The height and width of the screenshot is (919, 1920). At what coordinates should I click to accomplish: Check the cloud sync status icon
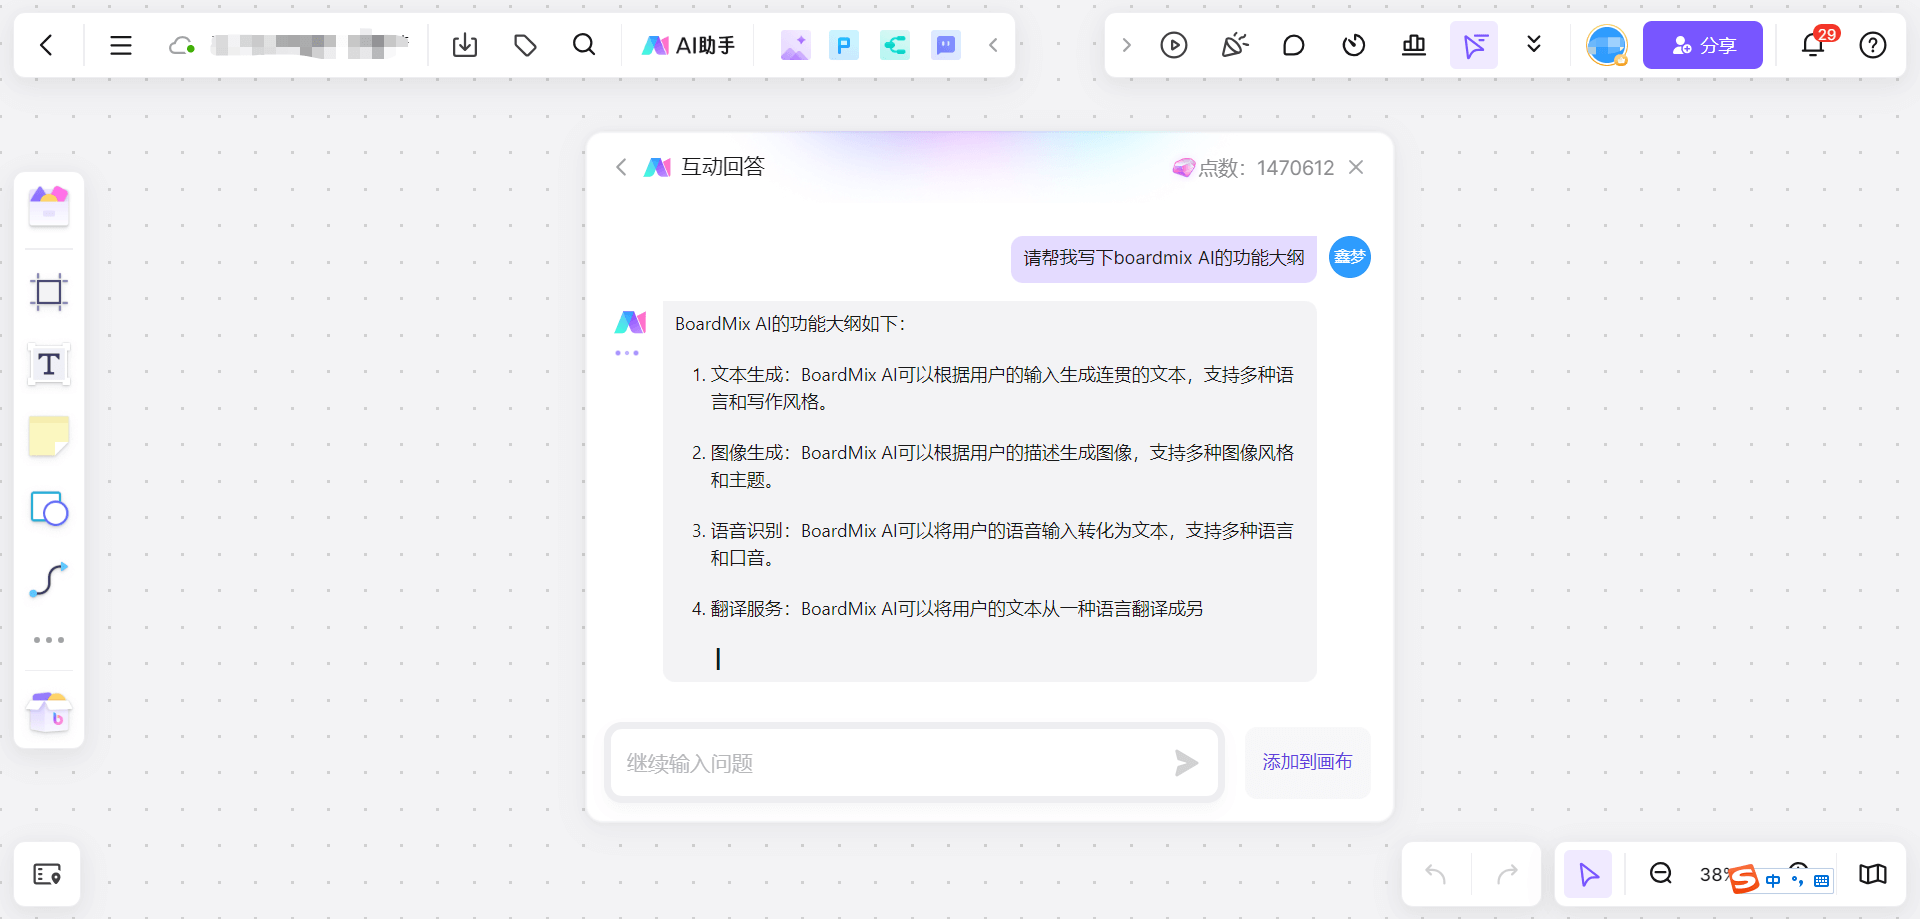click(x=181, y=45)
